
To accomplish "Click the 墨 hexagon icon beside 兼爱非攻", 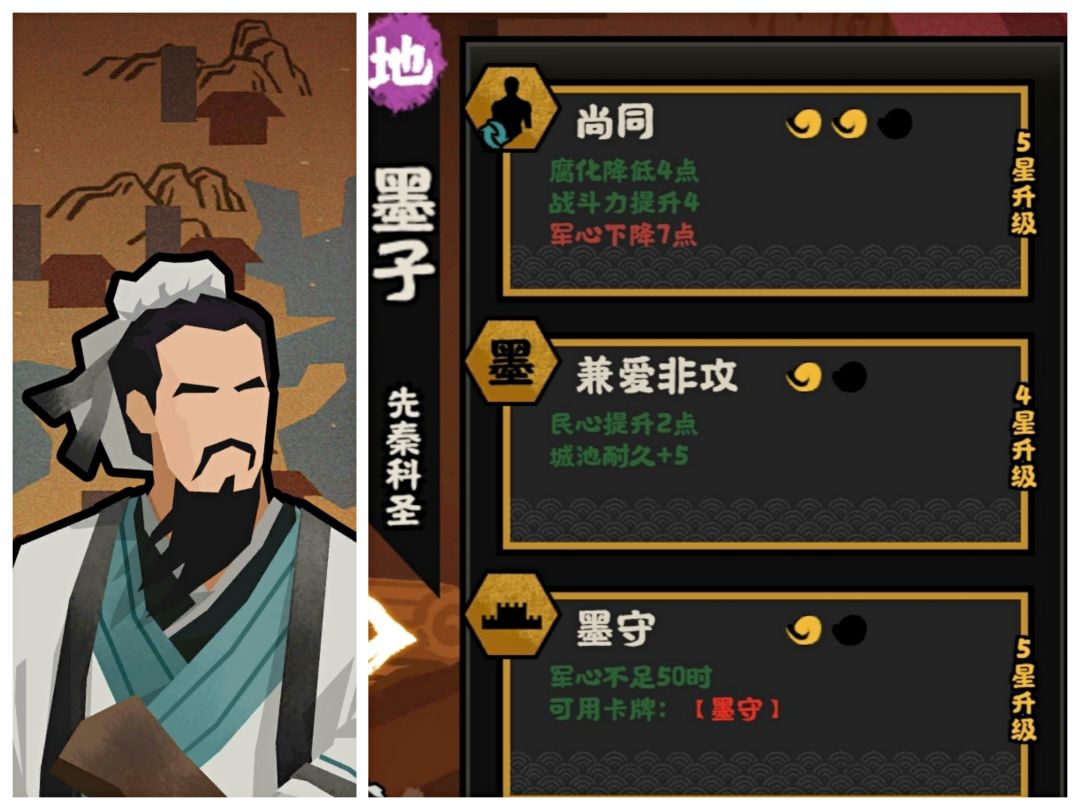I will (x=511, y=362).
